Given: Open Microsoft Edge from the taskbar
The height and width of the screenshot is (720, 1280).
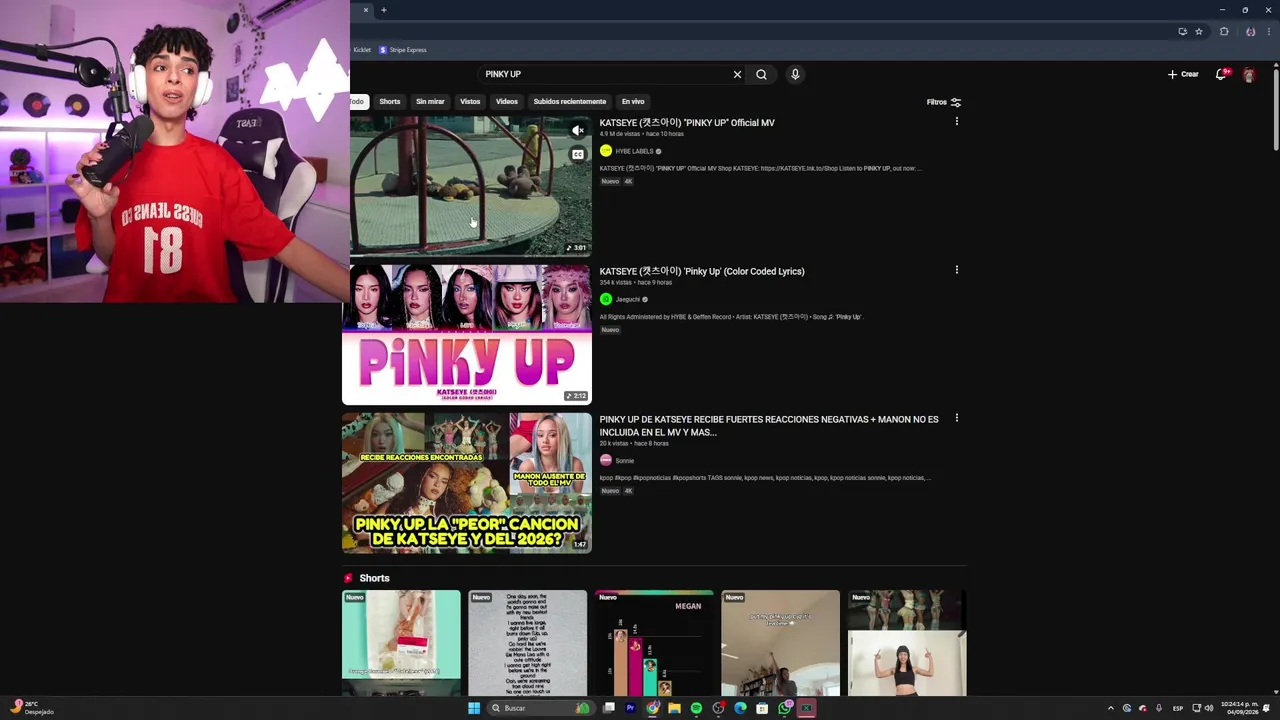Looking at the screenshot, I should 740,708.
